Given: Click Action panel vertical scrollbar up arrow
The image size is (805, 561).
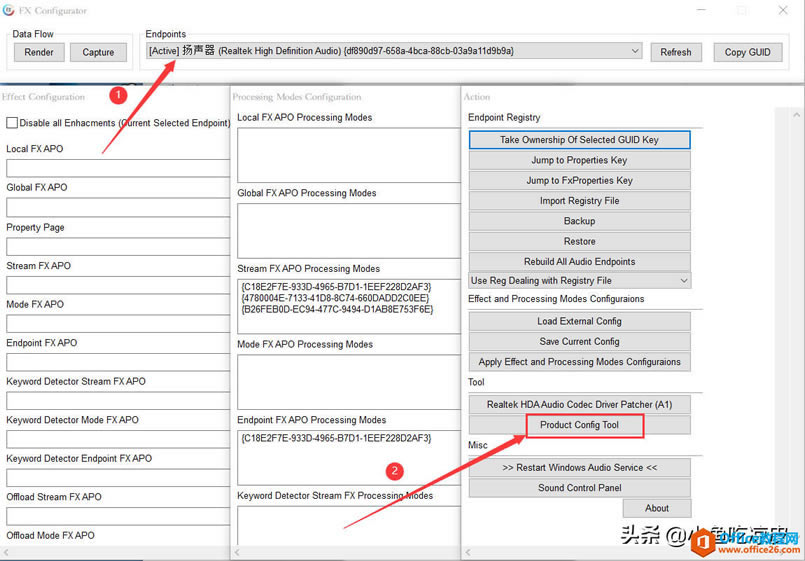Looking at the screenshot, I should [796, 115].
